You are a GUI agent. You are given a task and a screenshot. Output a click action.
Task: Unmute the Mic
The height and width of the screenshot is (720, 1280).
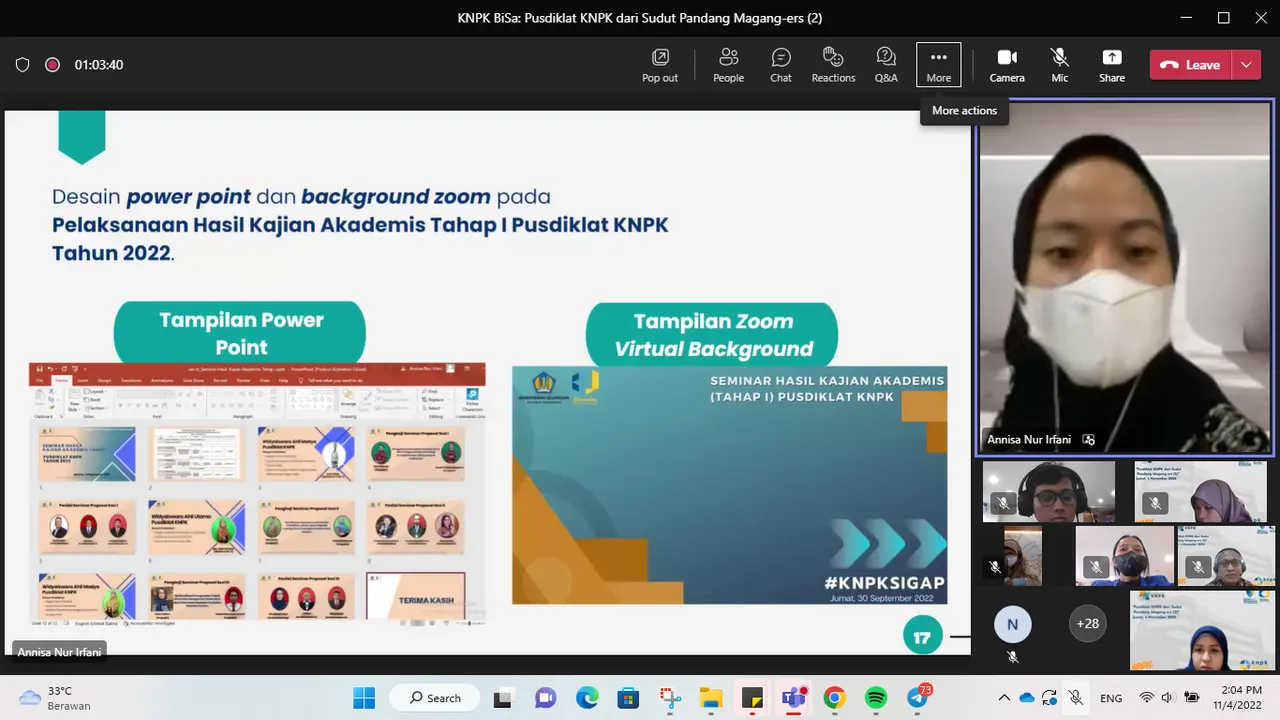tap(1060, 65)
